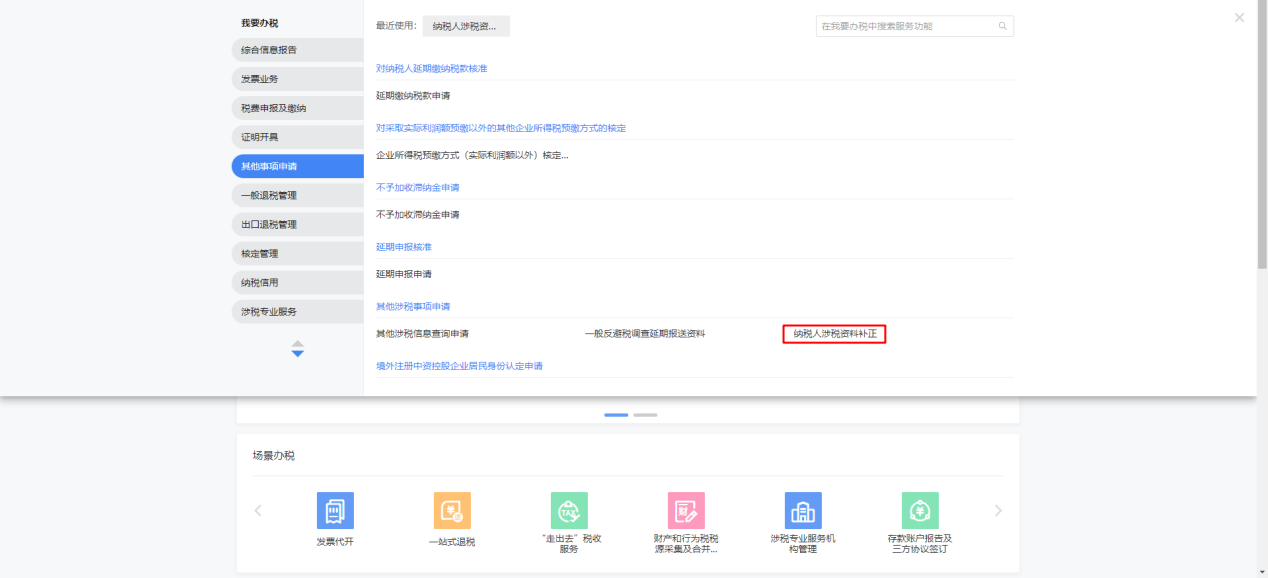Viewport: 1268px width, 578px height.
Task: Click the search magnifier icon
Action: point(1002,27)
